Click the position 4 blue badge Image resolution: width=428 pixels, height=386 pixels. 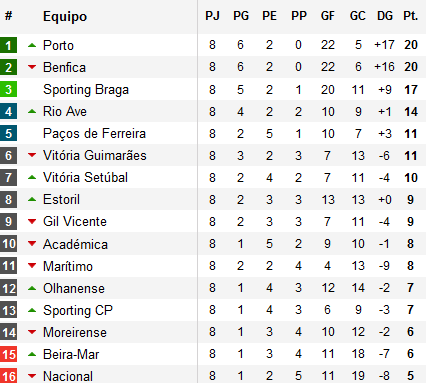click(8, 111)
